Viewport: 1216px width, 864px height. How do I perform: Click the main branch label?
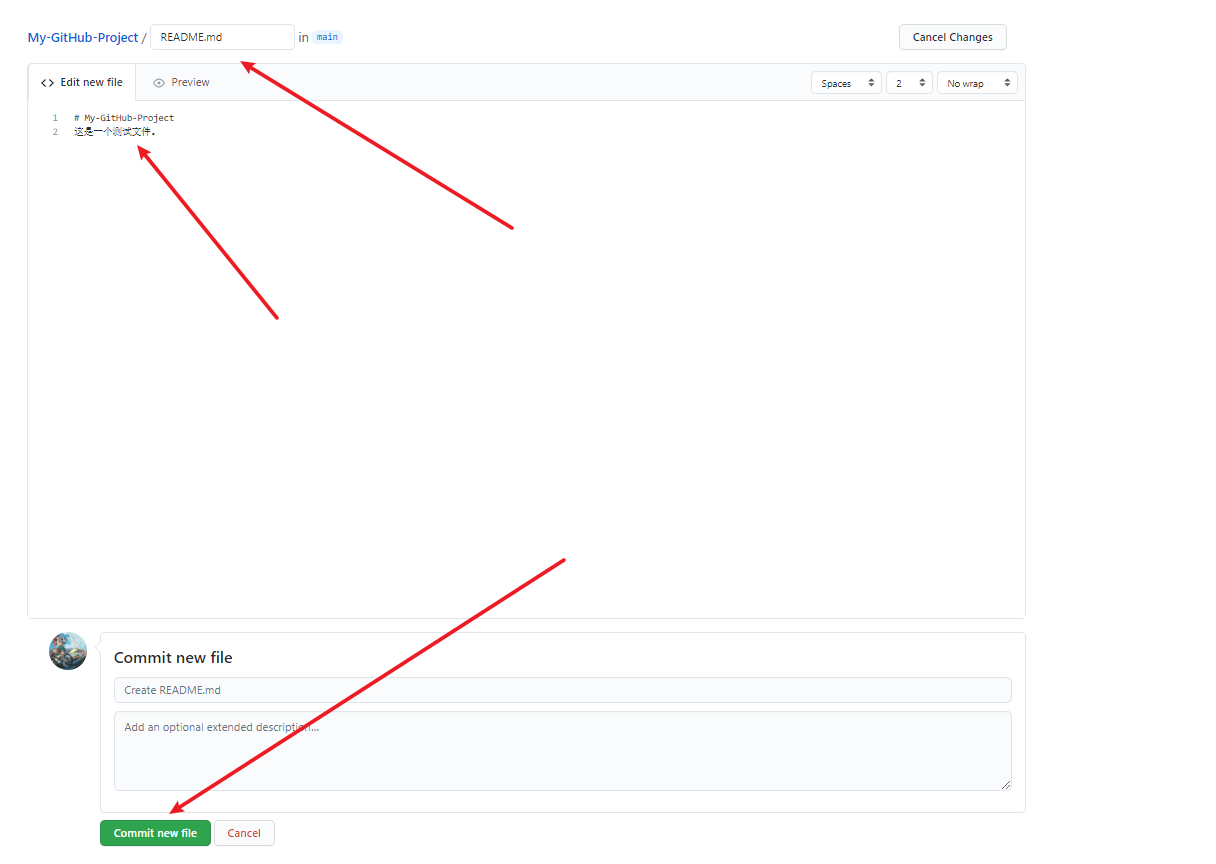pos(327,37)
